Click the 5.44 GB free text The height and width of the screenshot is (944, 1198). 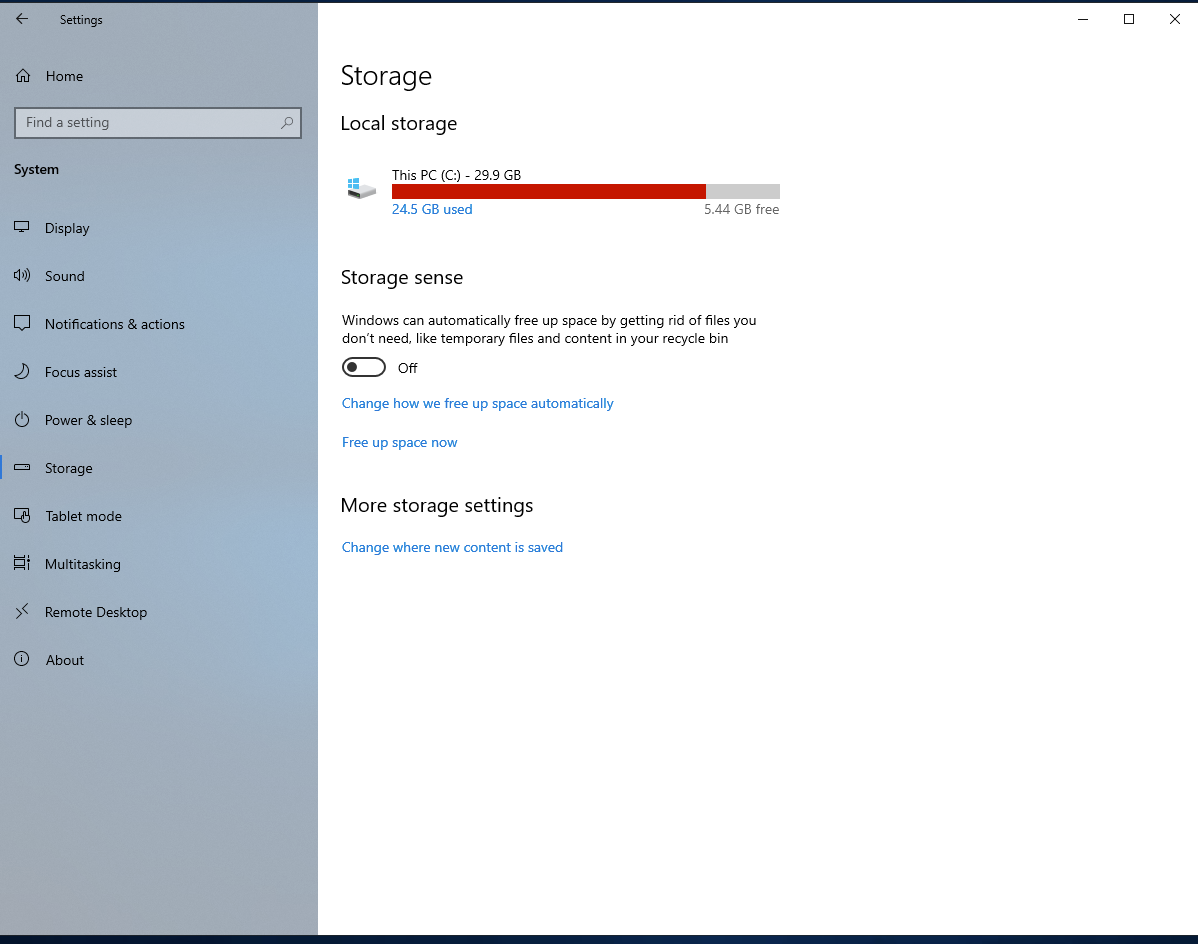[x=741, y=209]
